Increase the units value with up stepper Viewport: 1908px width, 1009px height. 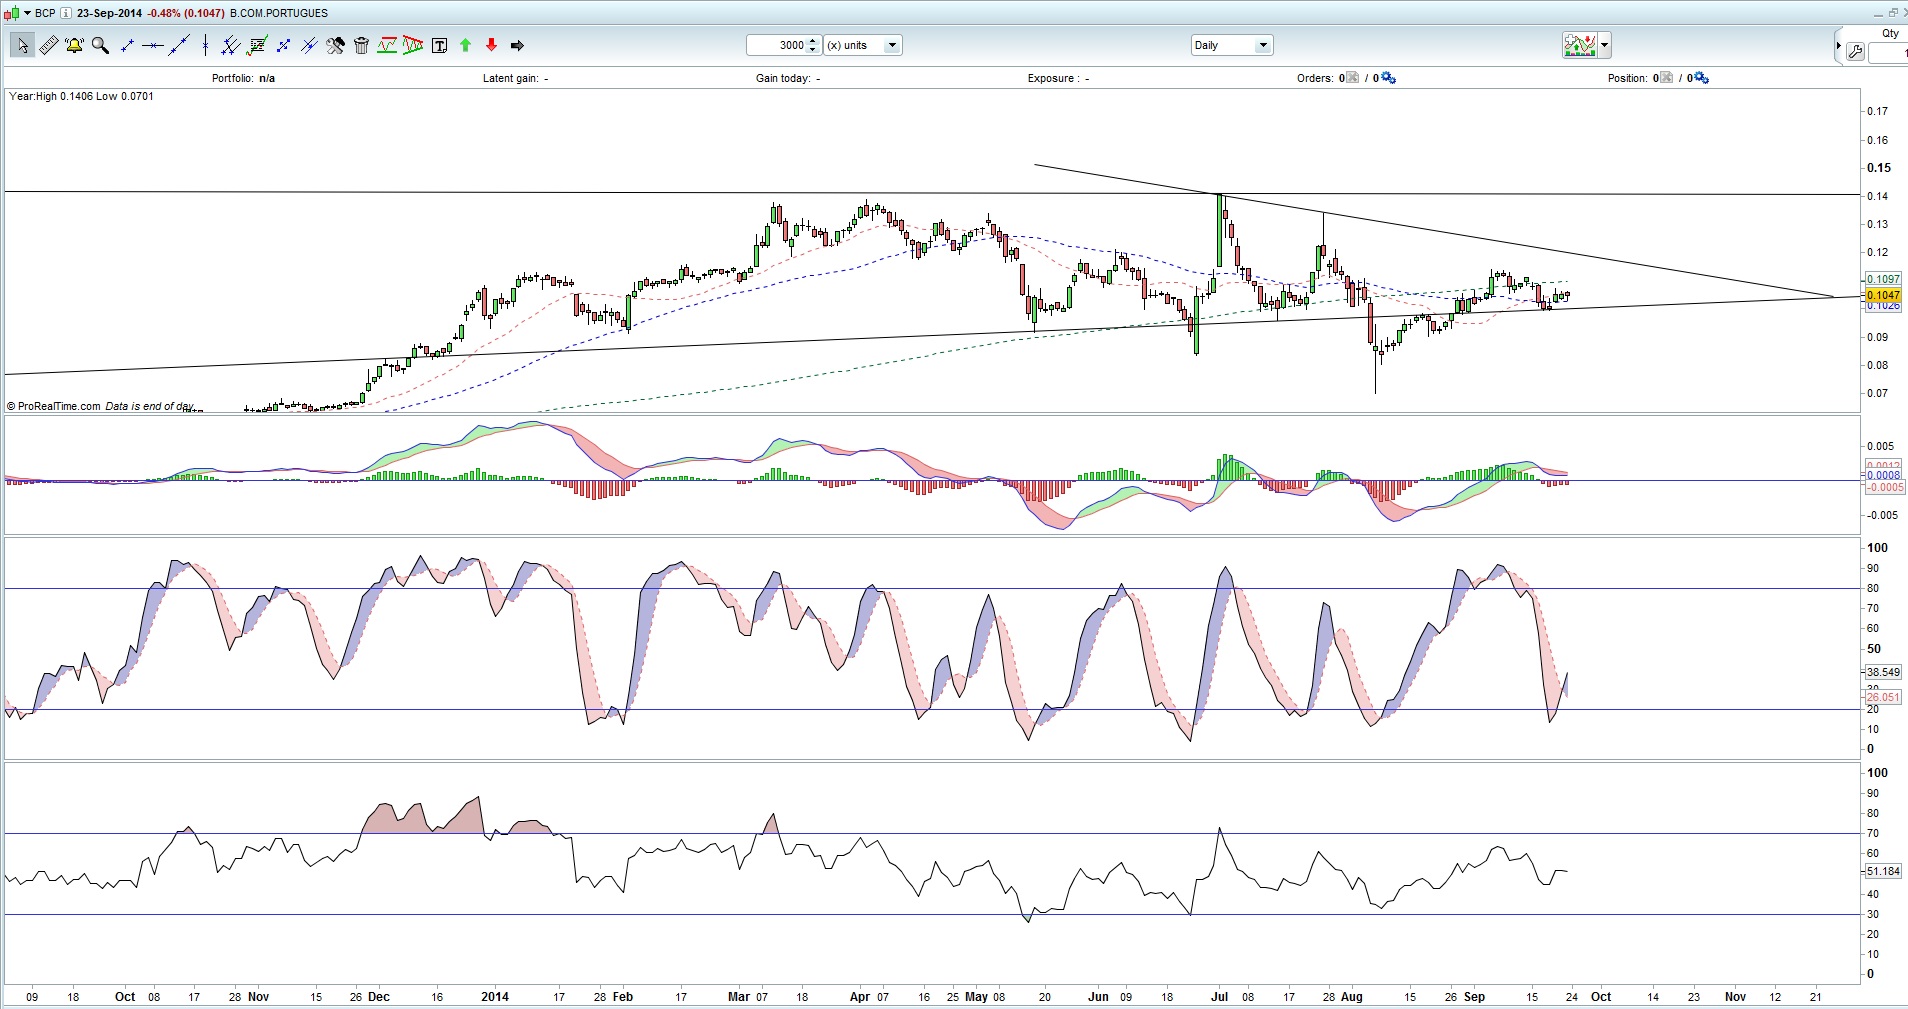pos(813,41)
